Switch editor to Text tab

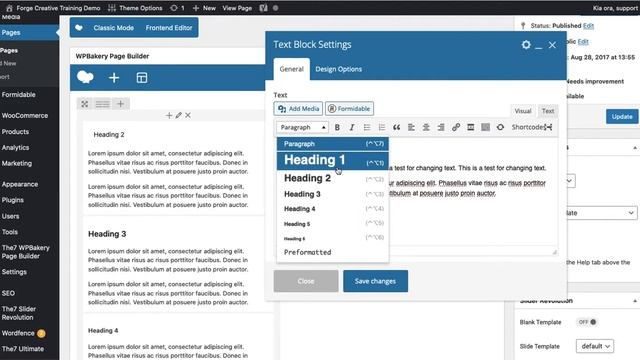click(x=548, y=111)
